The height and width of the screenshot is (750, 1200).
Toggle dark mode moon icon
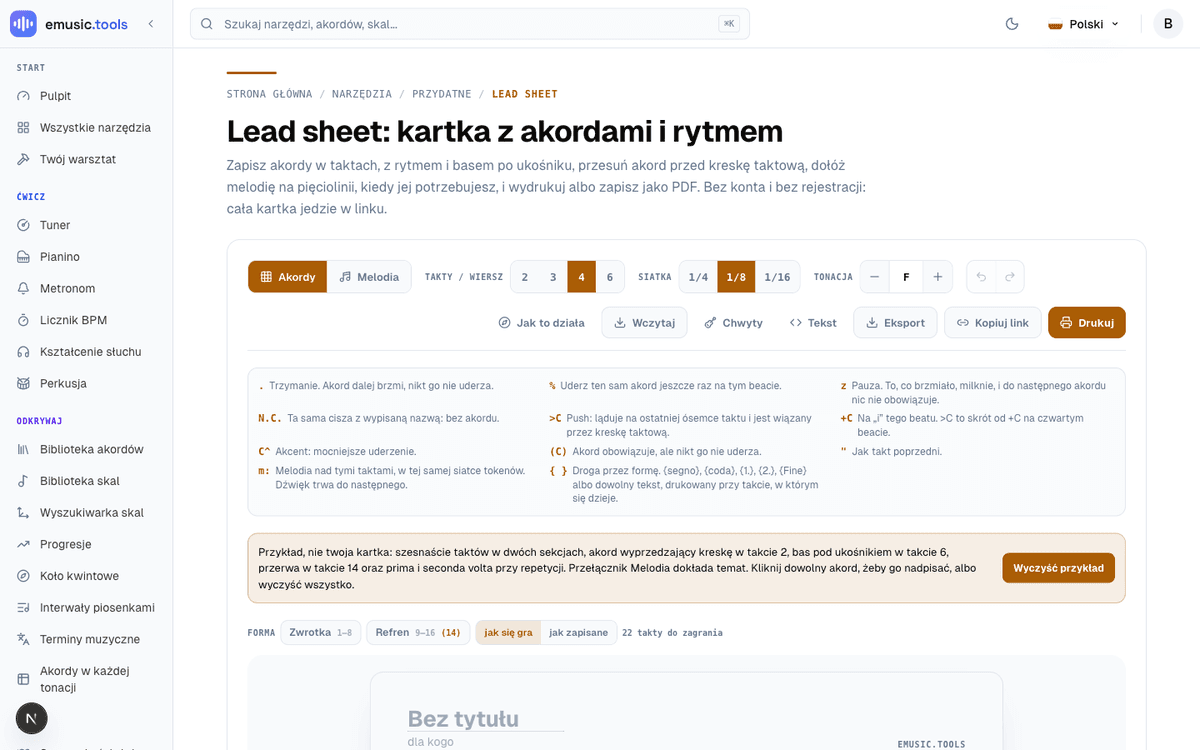(1012, 24)
